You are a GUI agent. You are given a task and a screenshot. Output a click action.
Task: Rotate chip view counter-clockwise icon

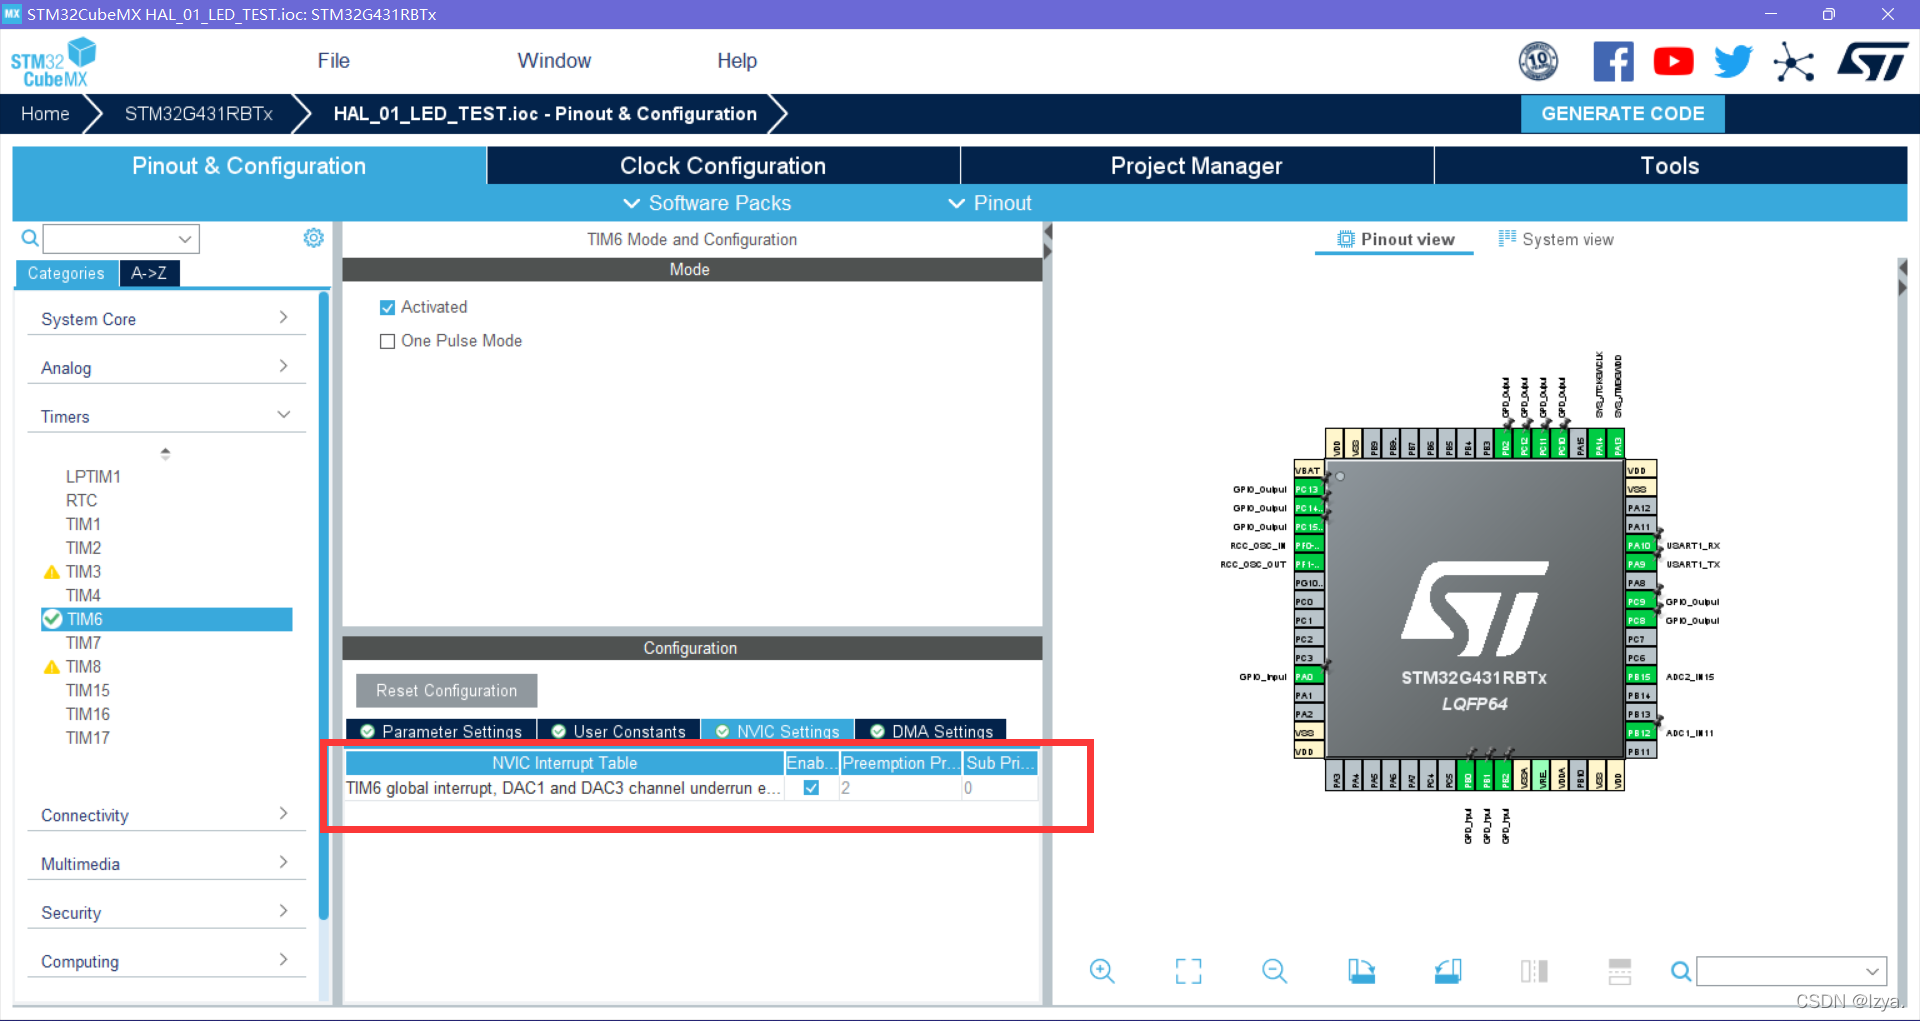[1447, 971]
